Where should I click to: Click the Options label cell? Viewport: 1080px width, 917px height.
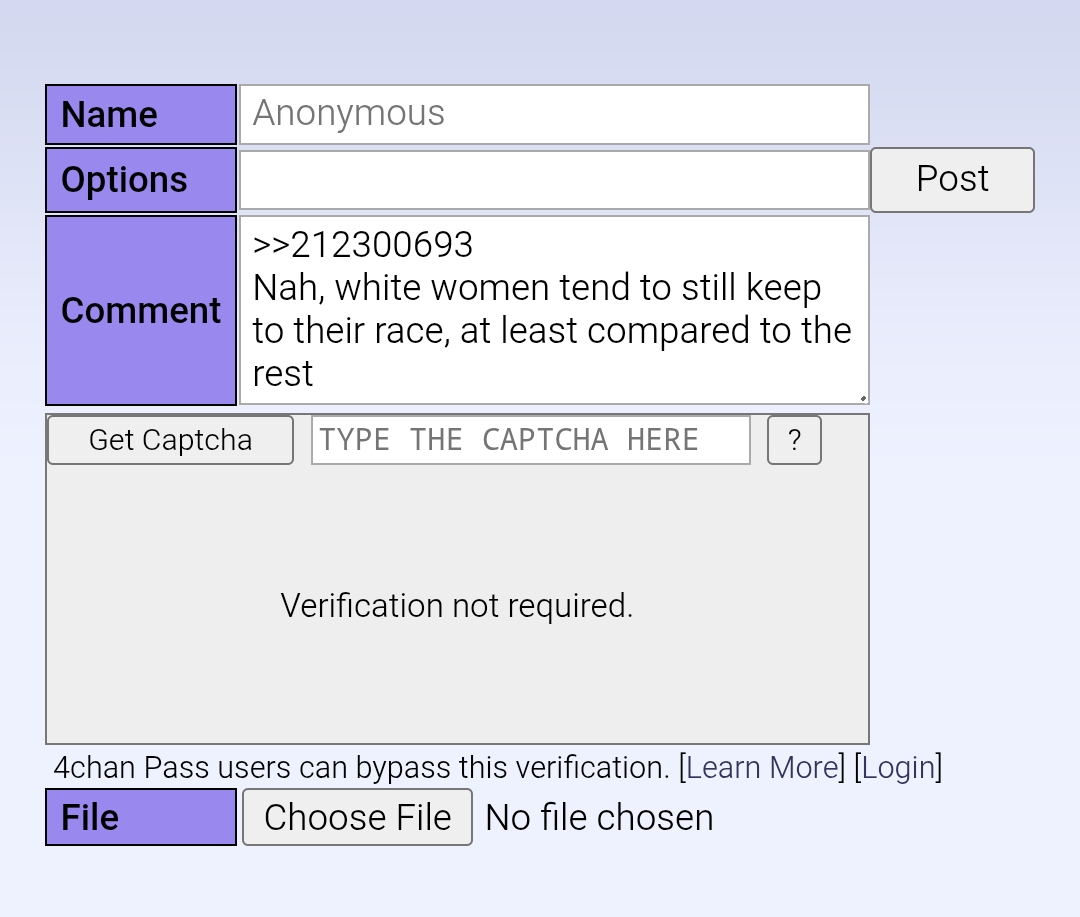141,180
